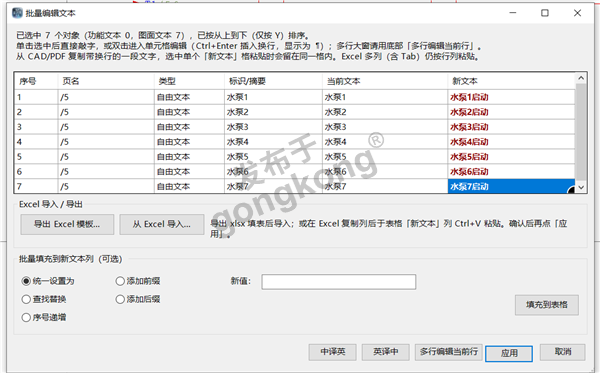Click the 英译中 translate button

pos(386,352)
